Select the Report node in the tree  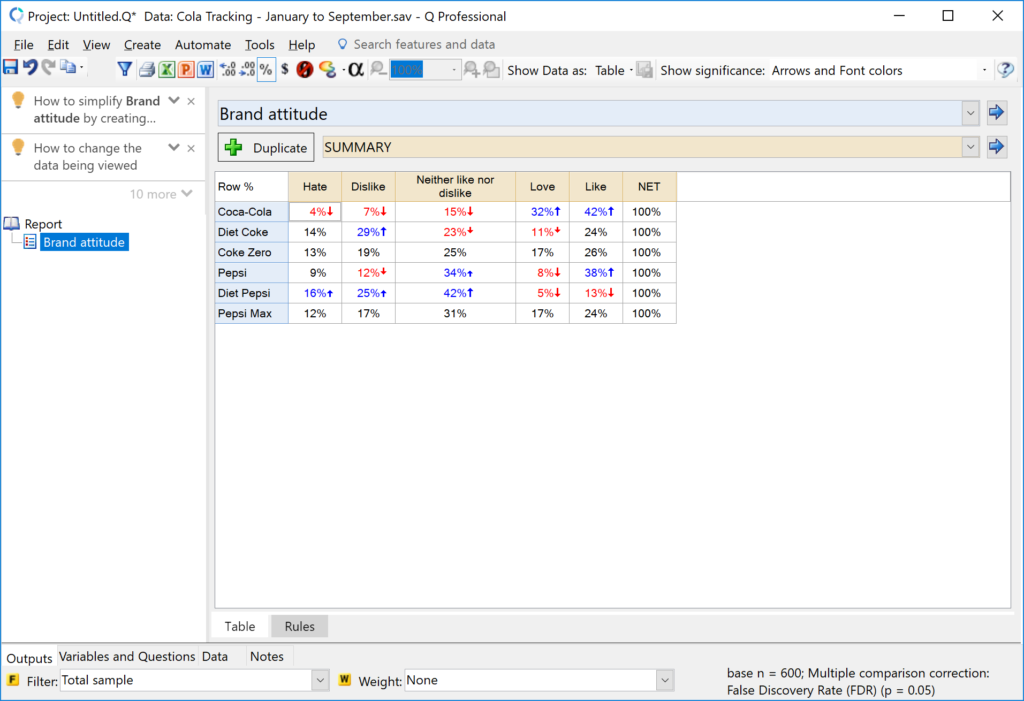coord(43,224)
